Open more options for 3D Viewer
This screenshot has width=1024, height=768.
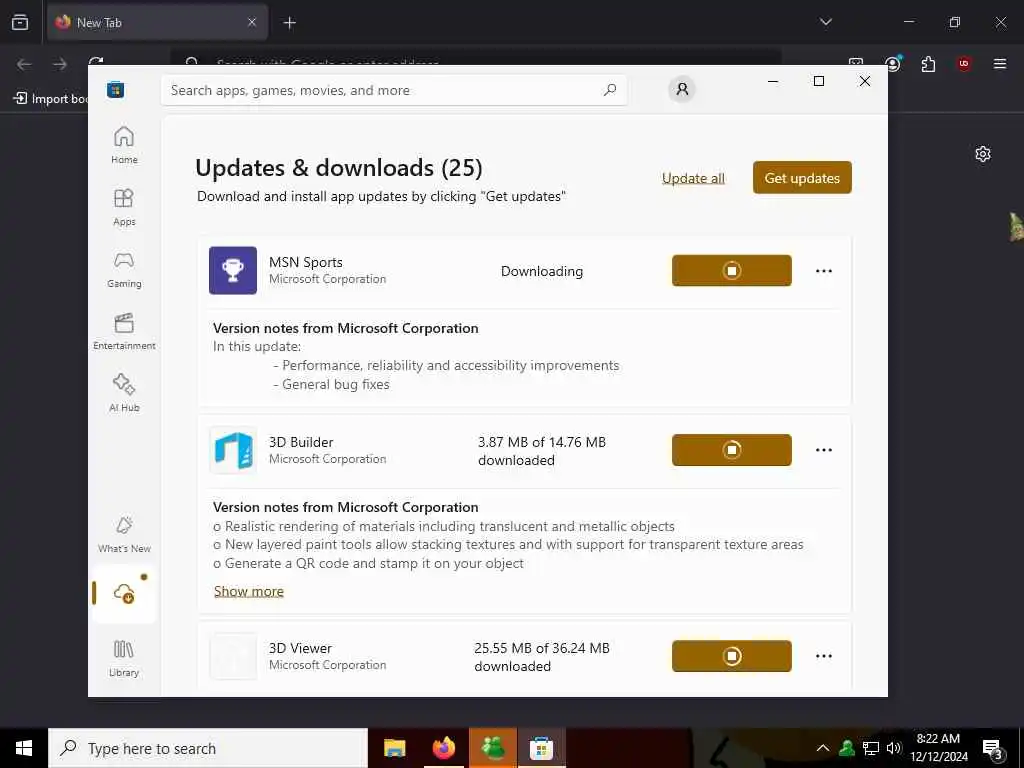pos(824,656)
